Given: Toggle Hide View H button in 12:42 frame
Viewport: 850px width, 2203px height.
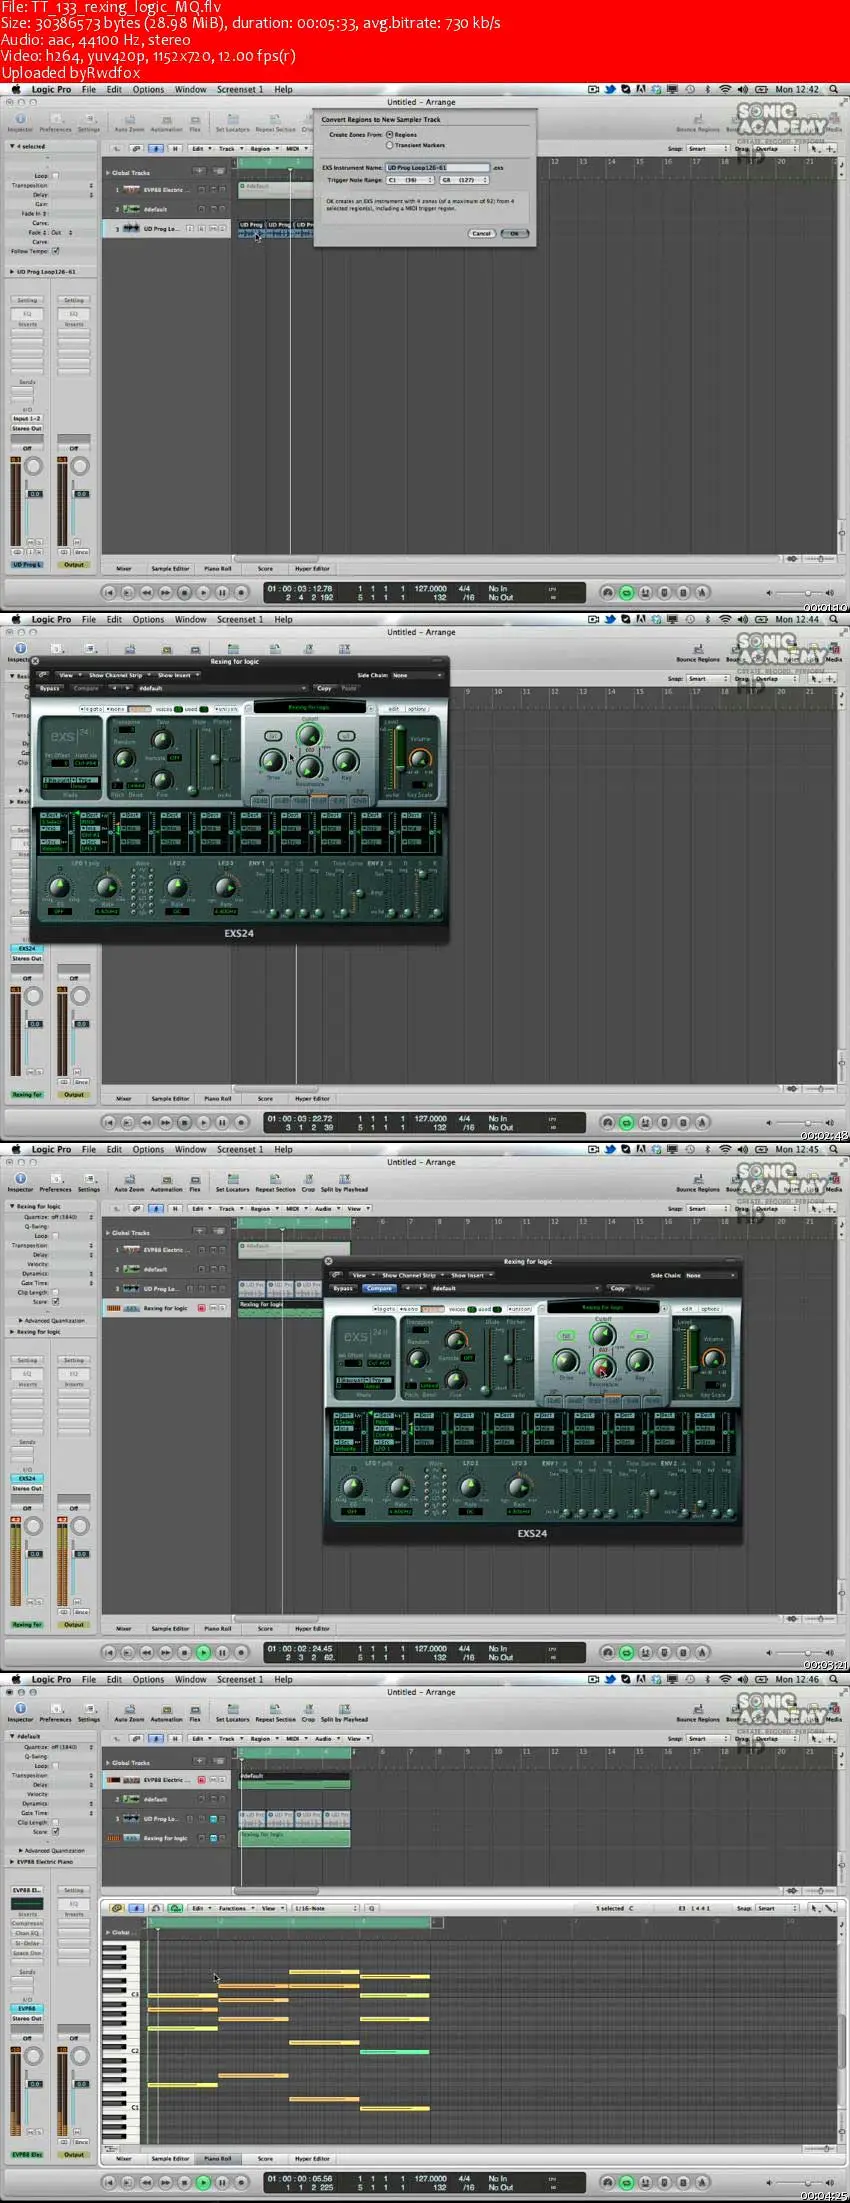Looking at the screenshot, I should pos(175,148).
